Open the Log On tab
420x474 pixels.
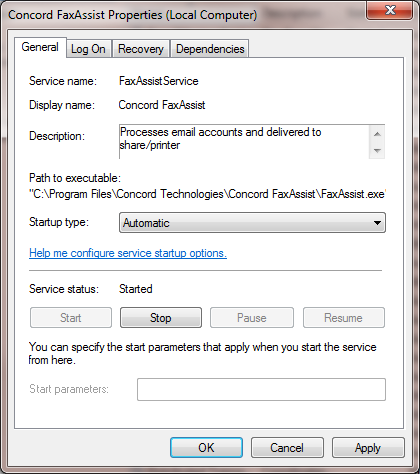pyautogui.click(x=88, y=49)
